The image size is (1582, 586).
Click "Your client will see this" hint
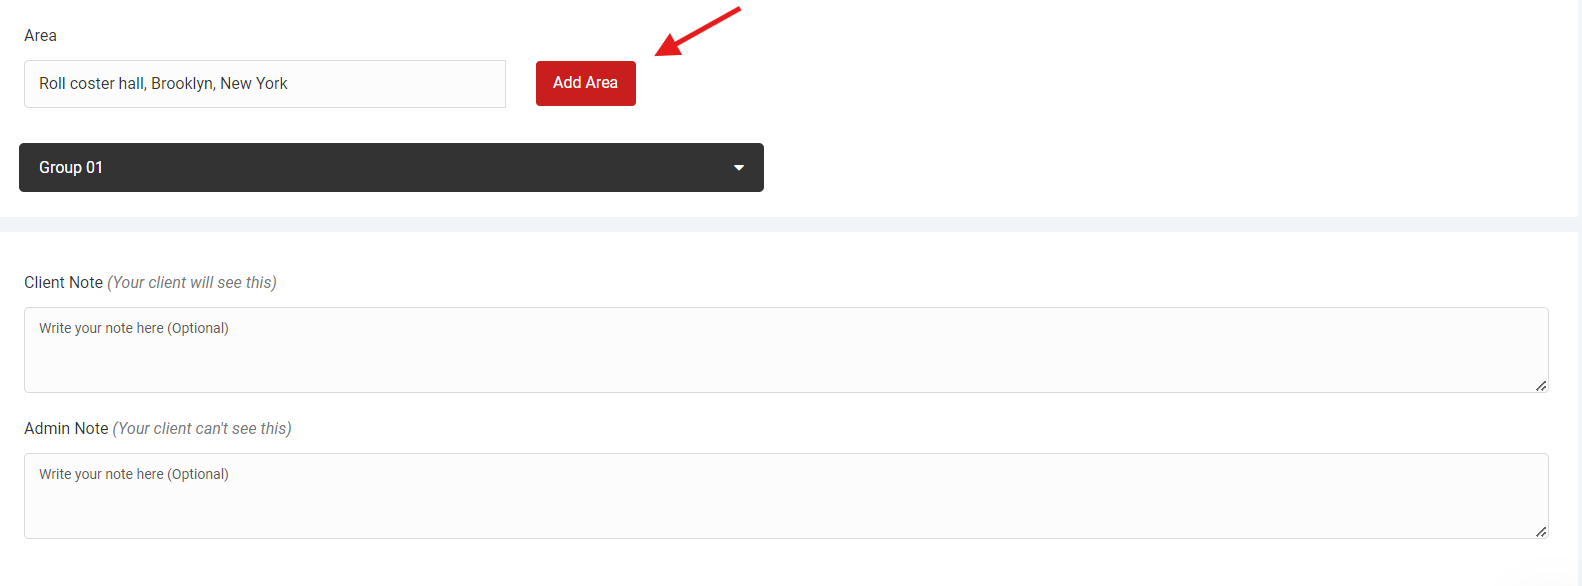point(192,282)
